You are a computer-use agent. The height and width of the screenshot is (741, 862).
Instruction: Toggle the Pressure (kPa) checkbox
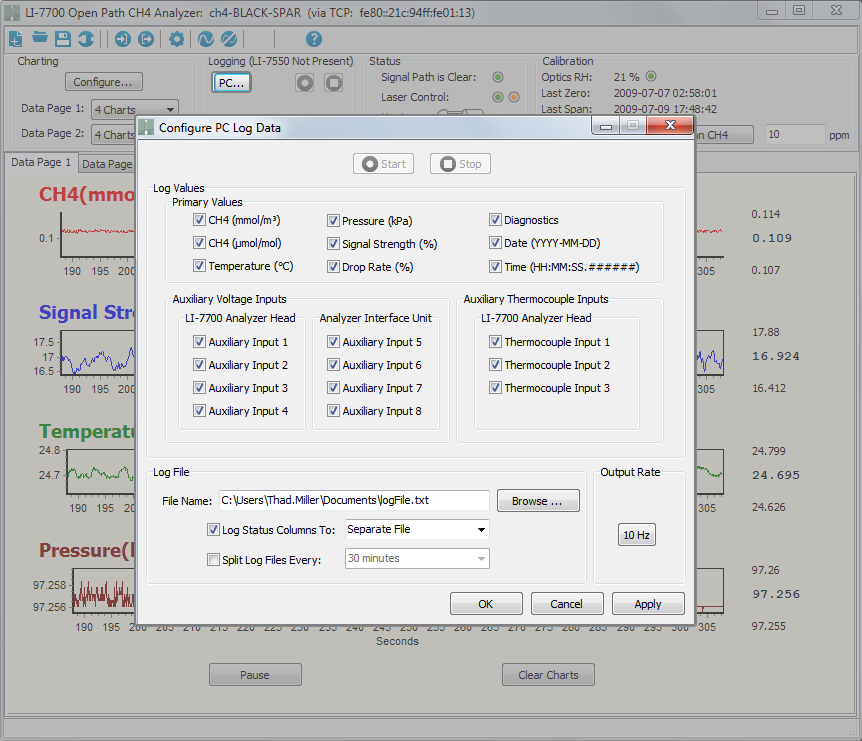point(333,221)
